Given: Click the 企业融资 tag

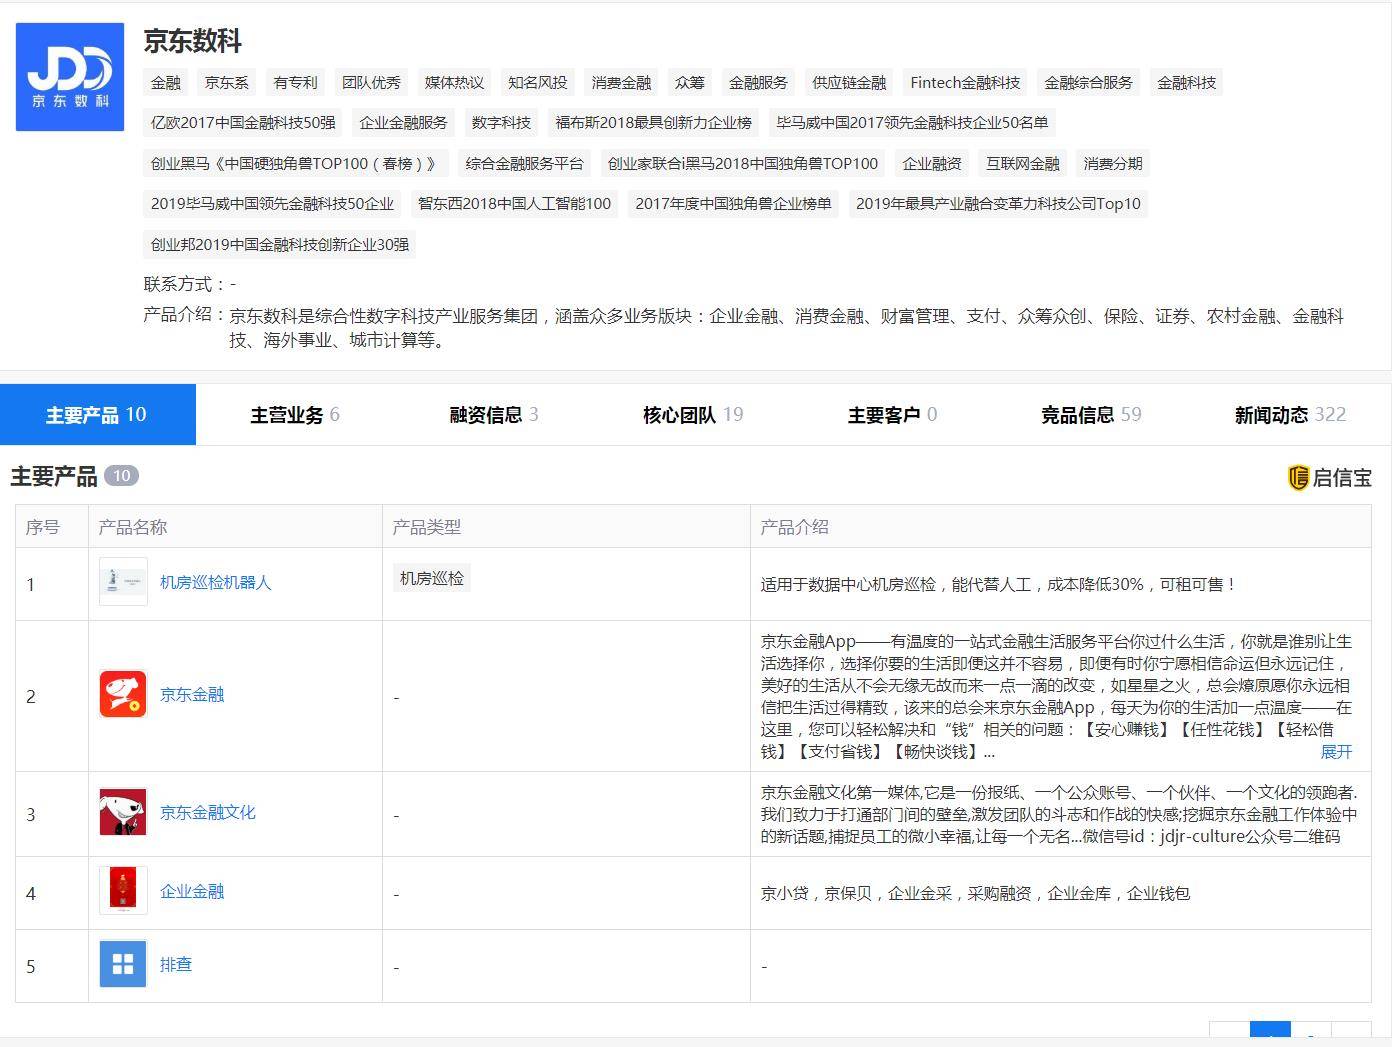Looking at the screenshot, I should tap(932, 163).
